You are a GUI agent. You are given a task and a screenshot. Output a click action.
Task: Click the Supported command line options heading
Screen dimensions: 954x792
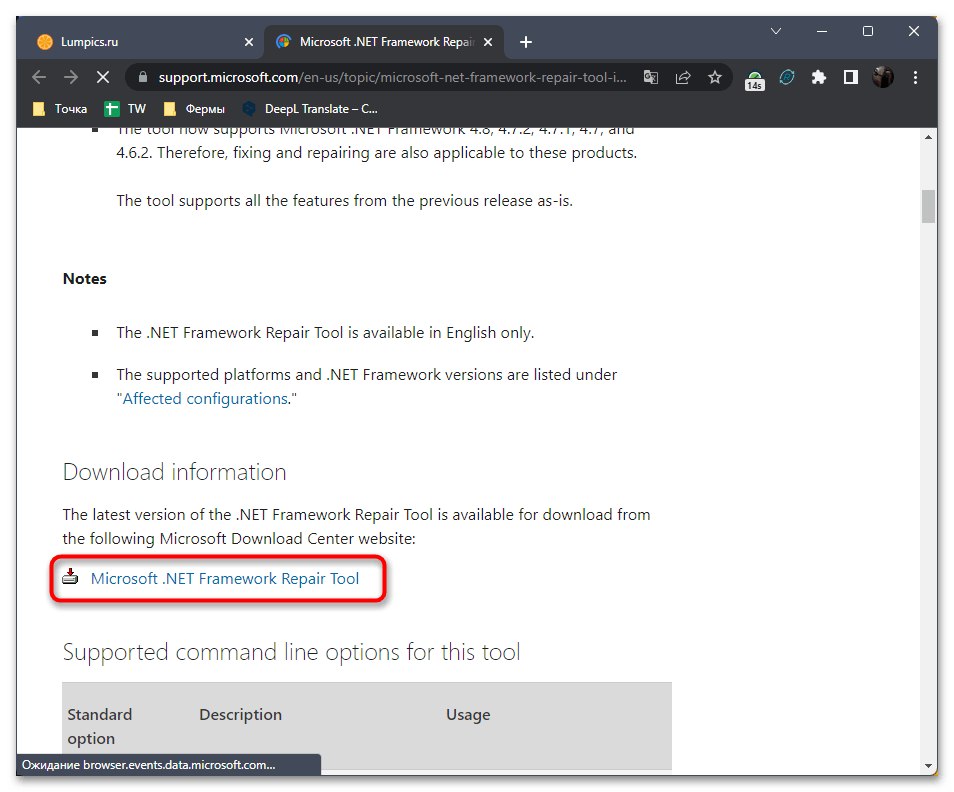click(291, 652)
